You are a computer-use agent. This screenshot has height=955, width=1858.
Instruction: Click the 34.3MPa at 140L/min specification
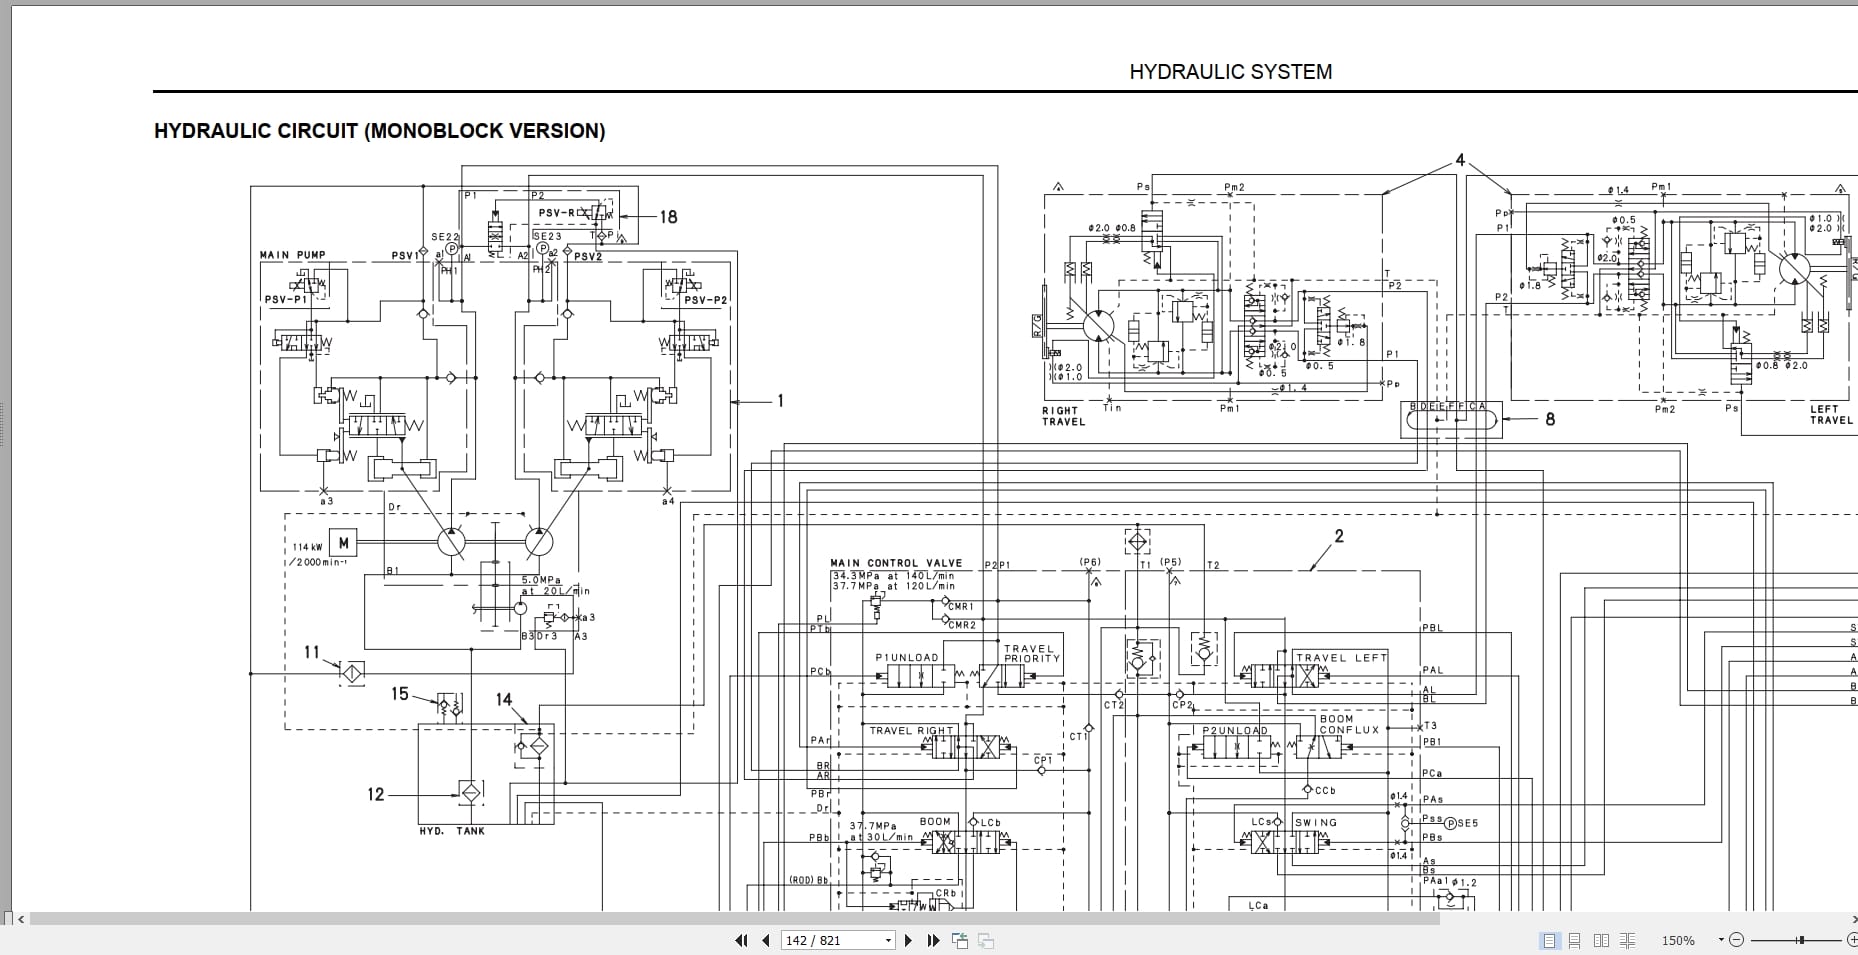tap(893, 576)
